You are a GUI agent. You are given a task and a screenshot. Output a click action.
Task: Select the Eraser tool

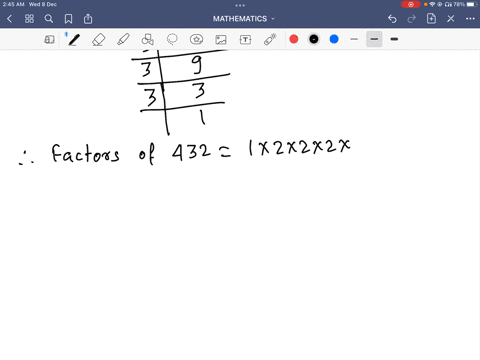tap(99, 39)
